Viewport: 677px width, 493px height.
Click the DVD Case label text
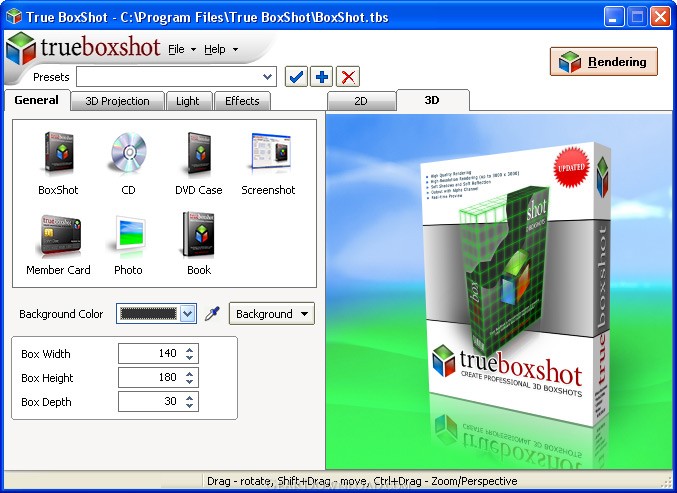pyautogui.click(x=199, y=190)
